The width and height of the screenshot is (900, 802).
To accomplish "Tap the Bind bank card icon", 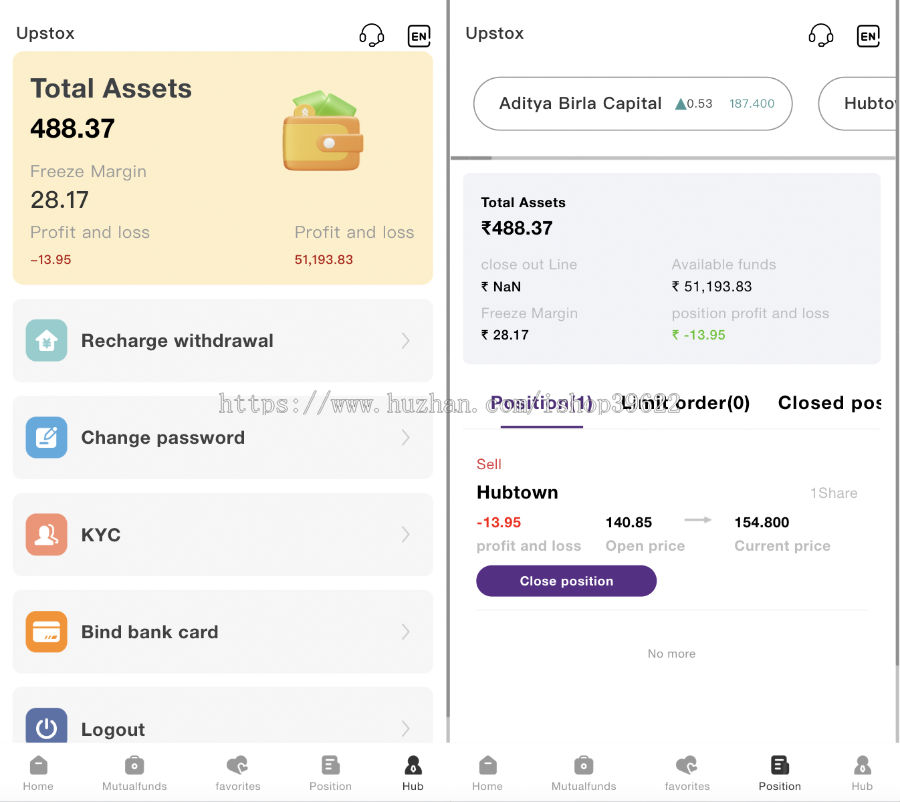I will pyautogui.click(x=46, y=631).
